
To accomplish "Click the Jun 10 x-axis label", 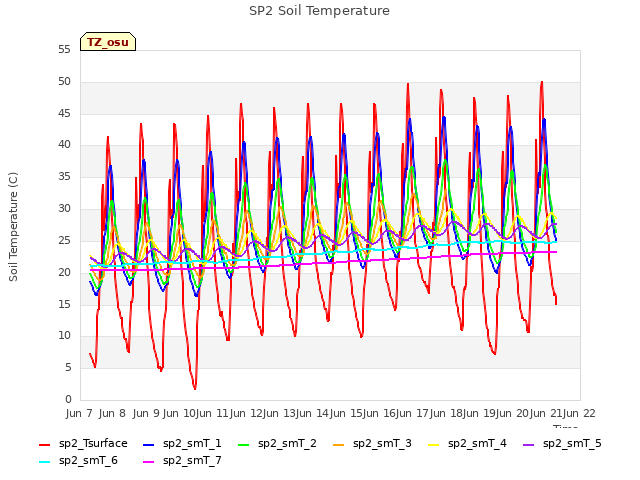I will point(180,413).
